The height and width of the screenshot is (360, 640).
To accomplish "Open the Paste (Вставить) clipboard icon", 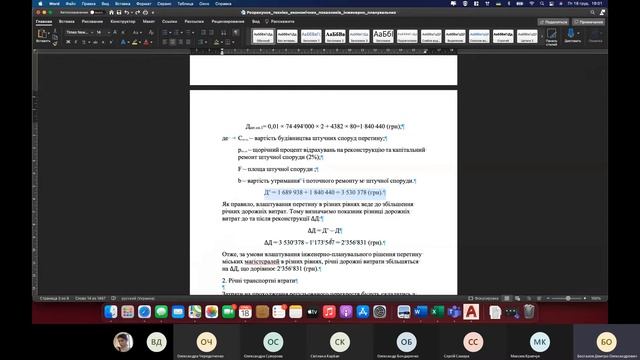I will [42, 34].
